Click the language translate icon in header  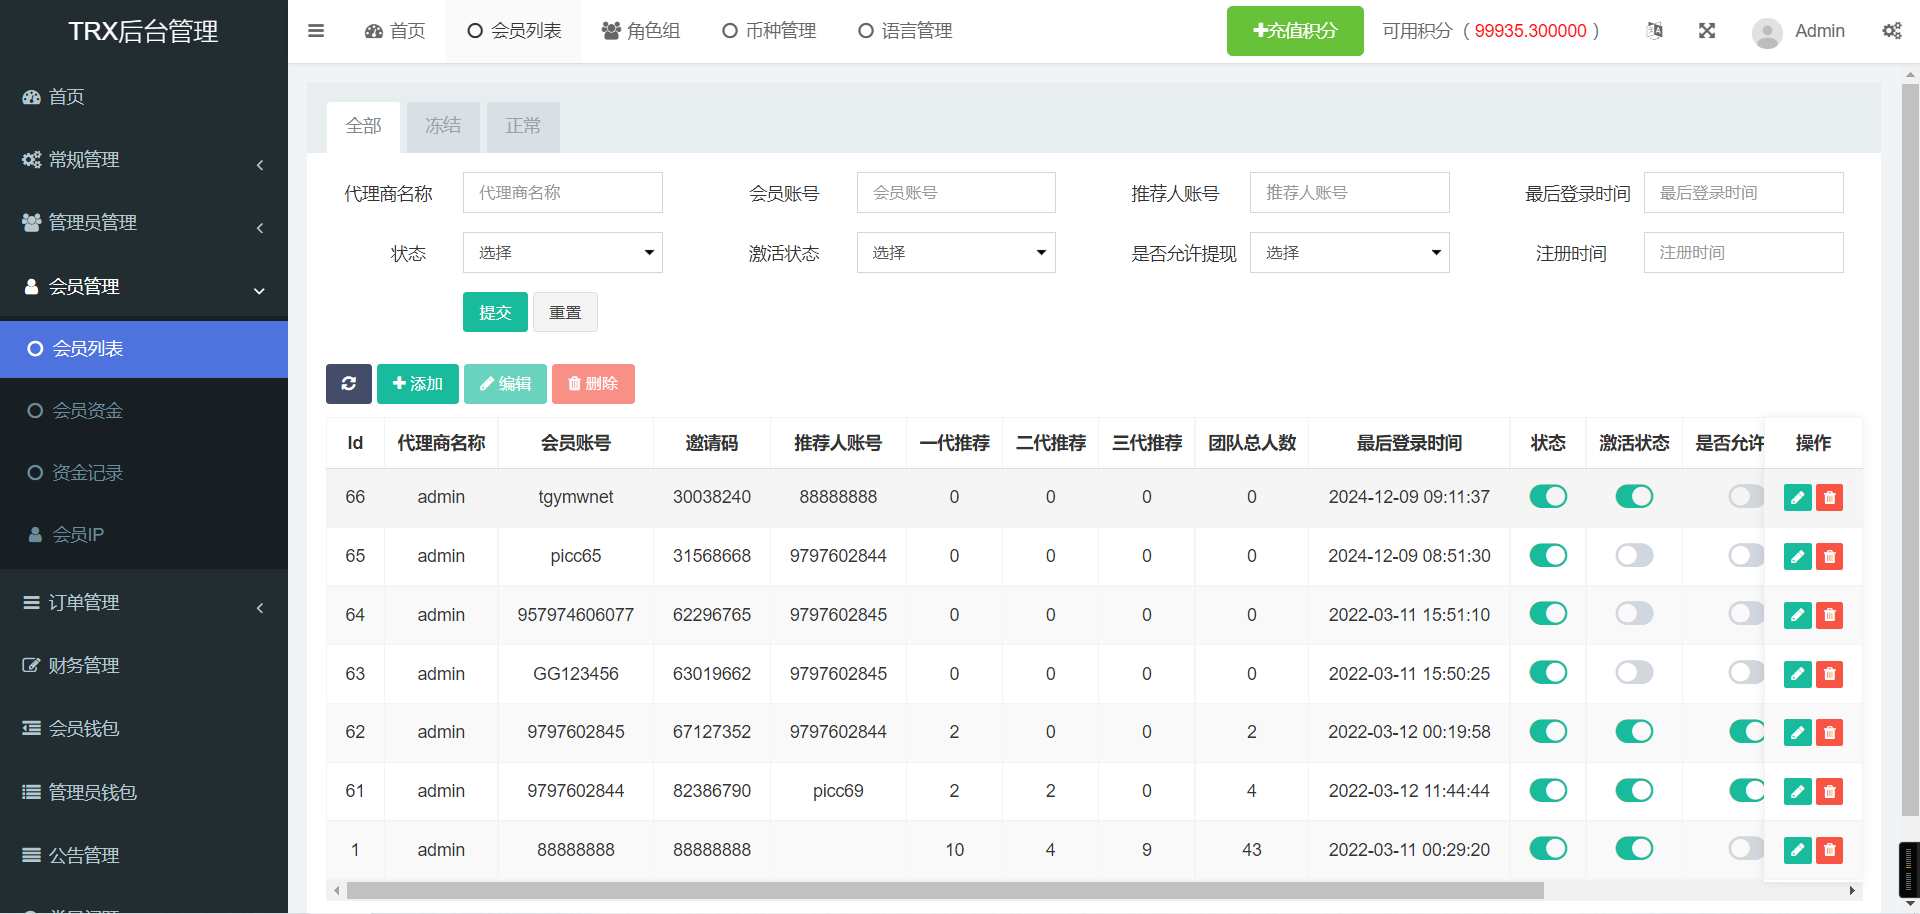click(x=1654, y=31)
